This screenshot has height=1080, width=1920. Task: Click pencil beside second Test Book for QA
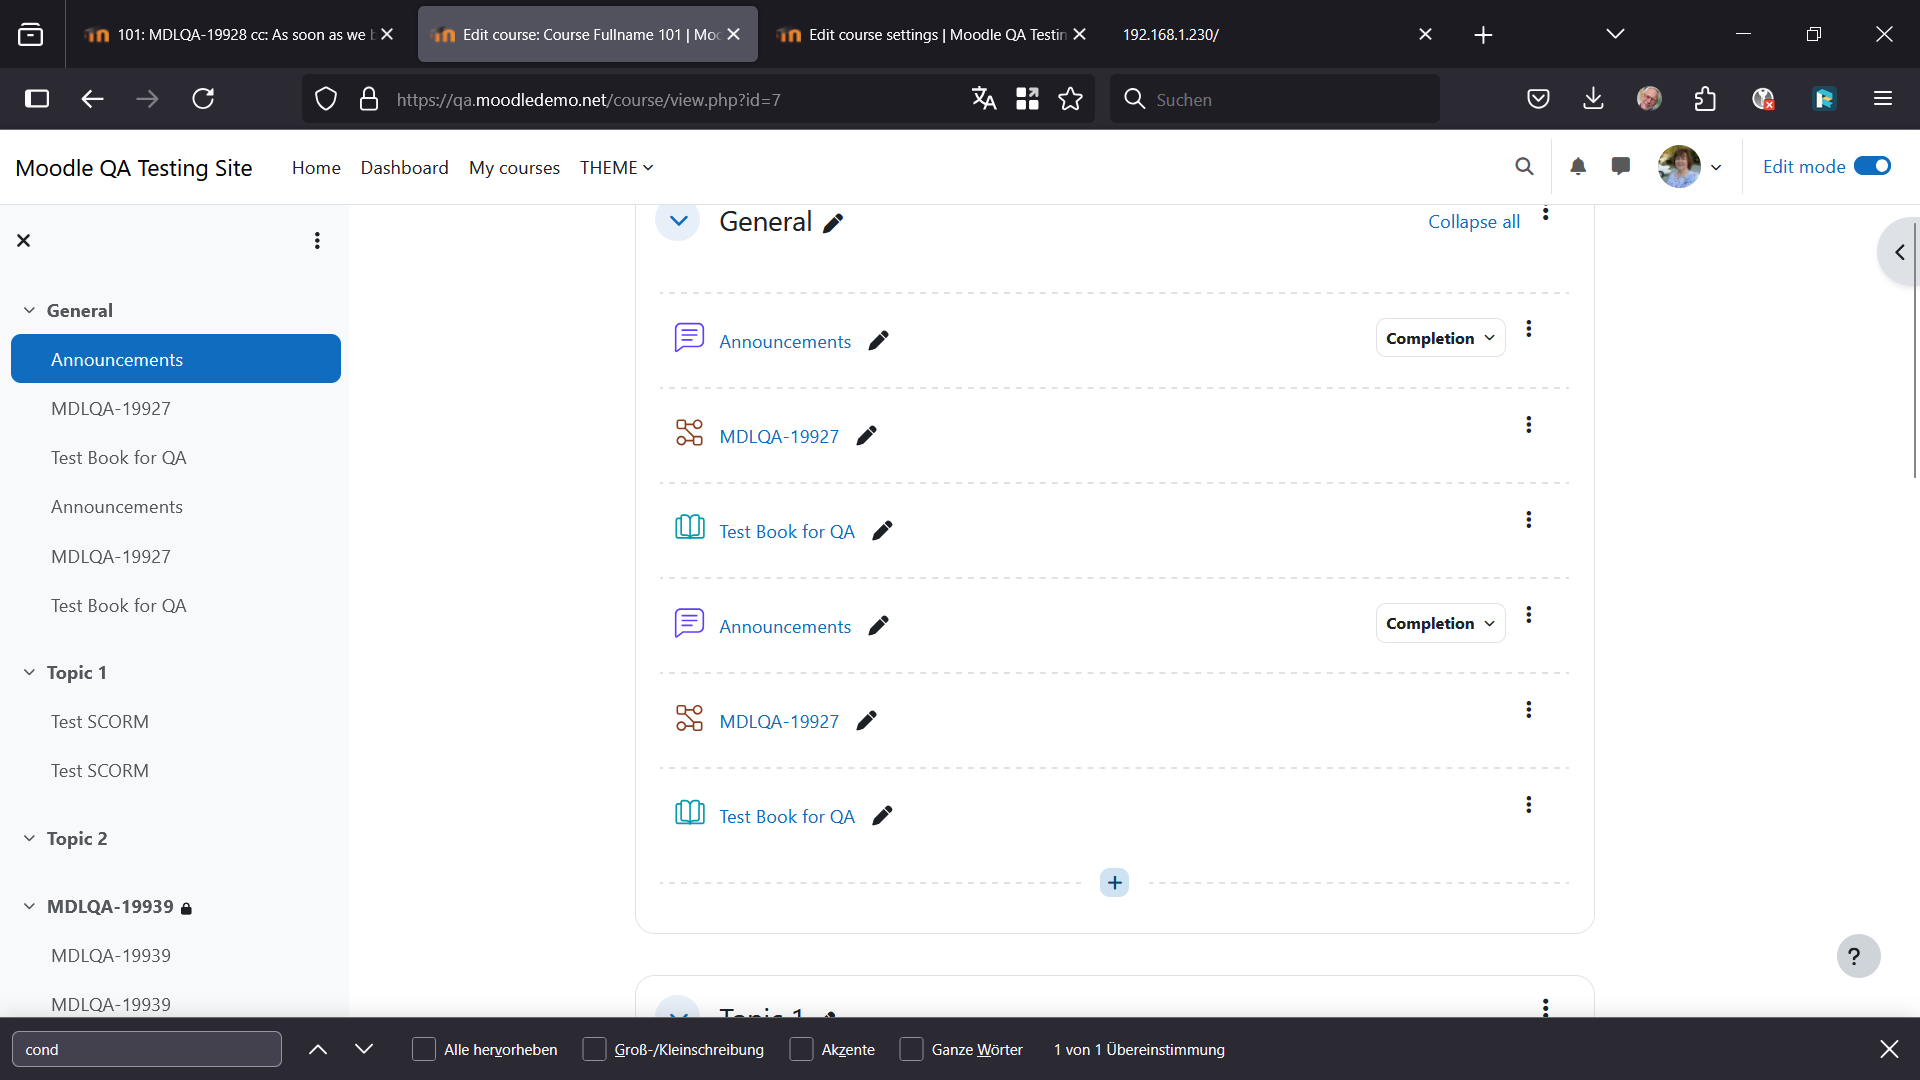click(x=882, y=816)
